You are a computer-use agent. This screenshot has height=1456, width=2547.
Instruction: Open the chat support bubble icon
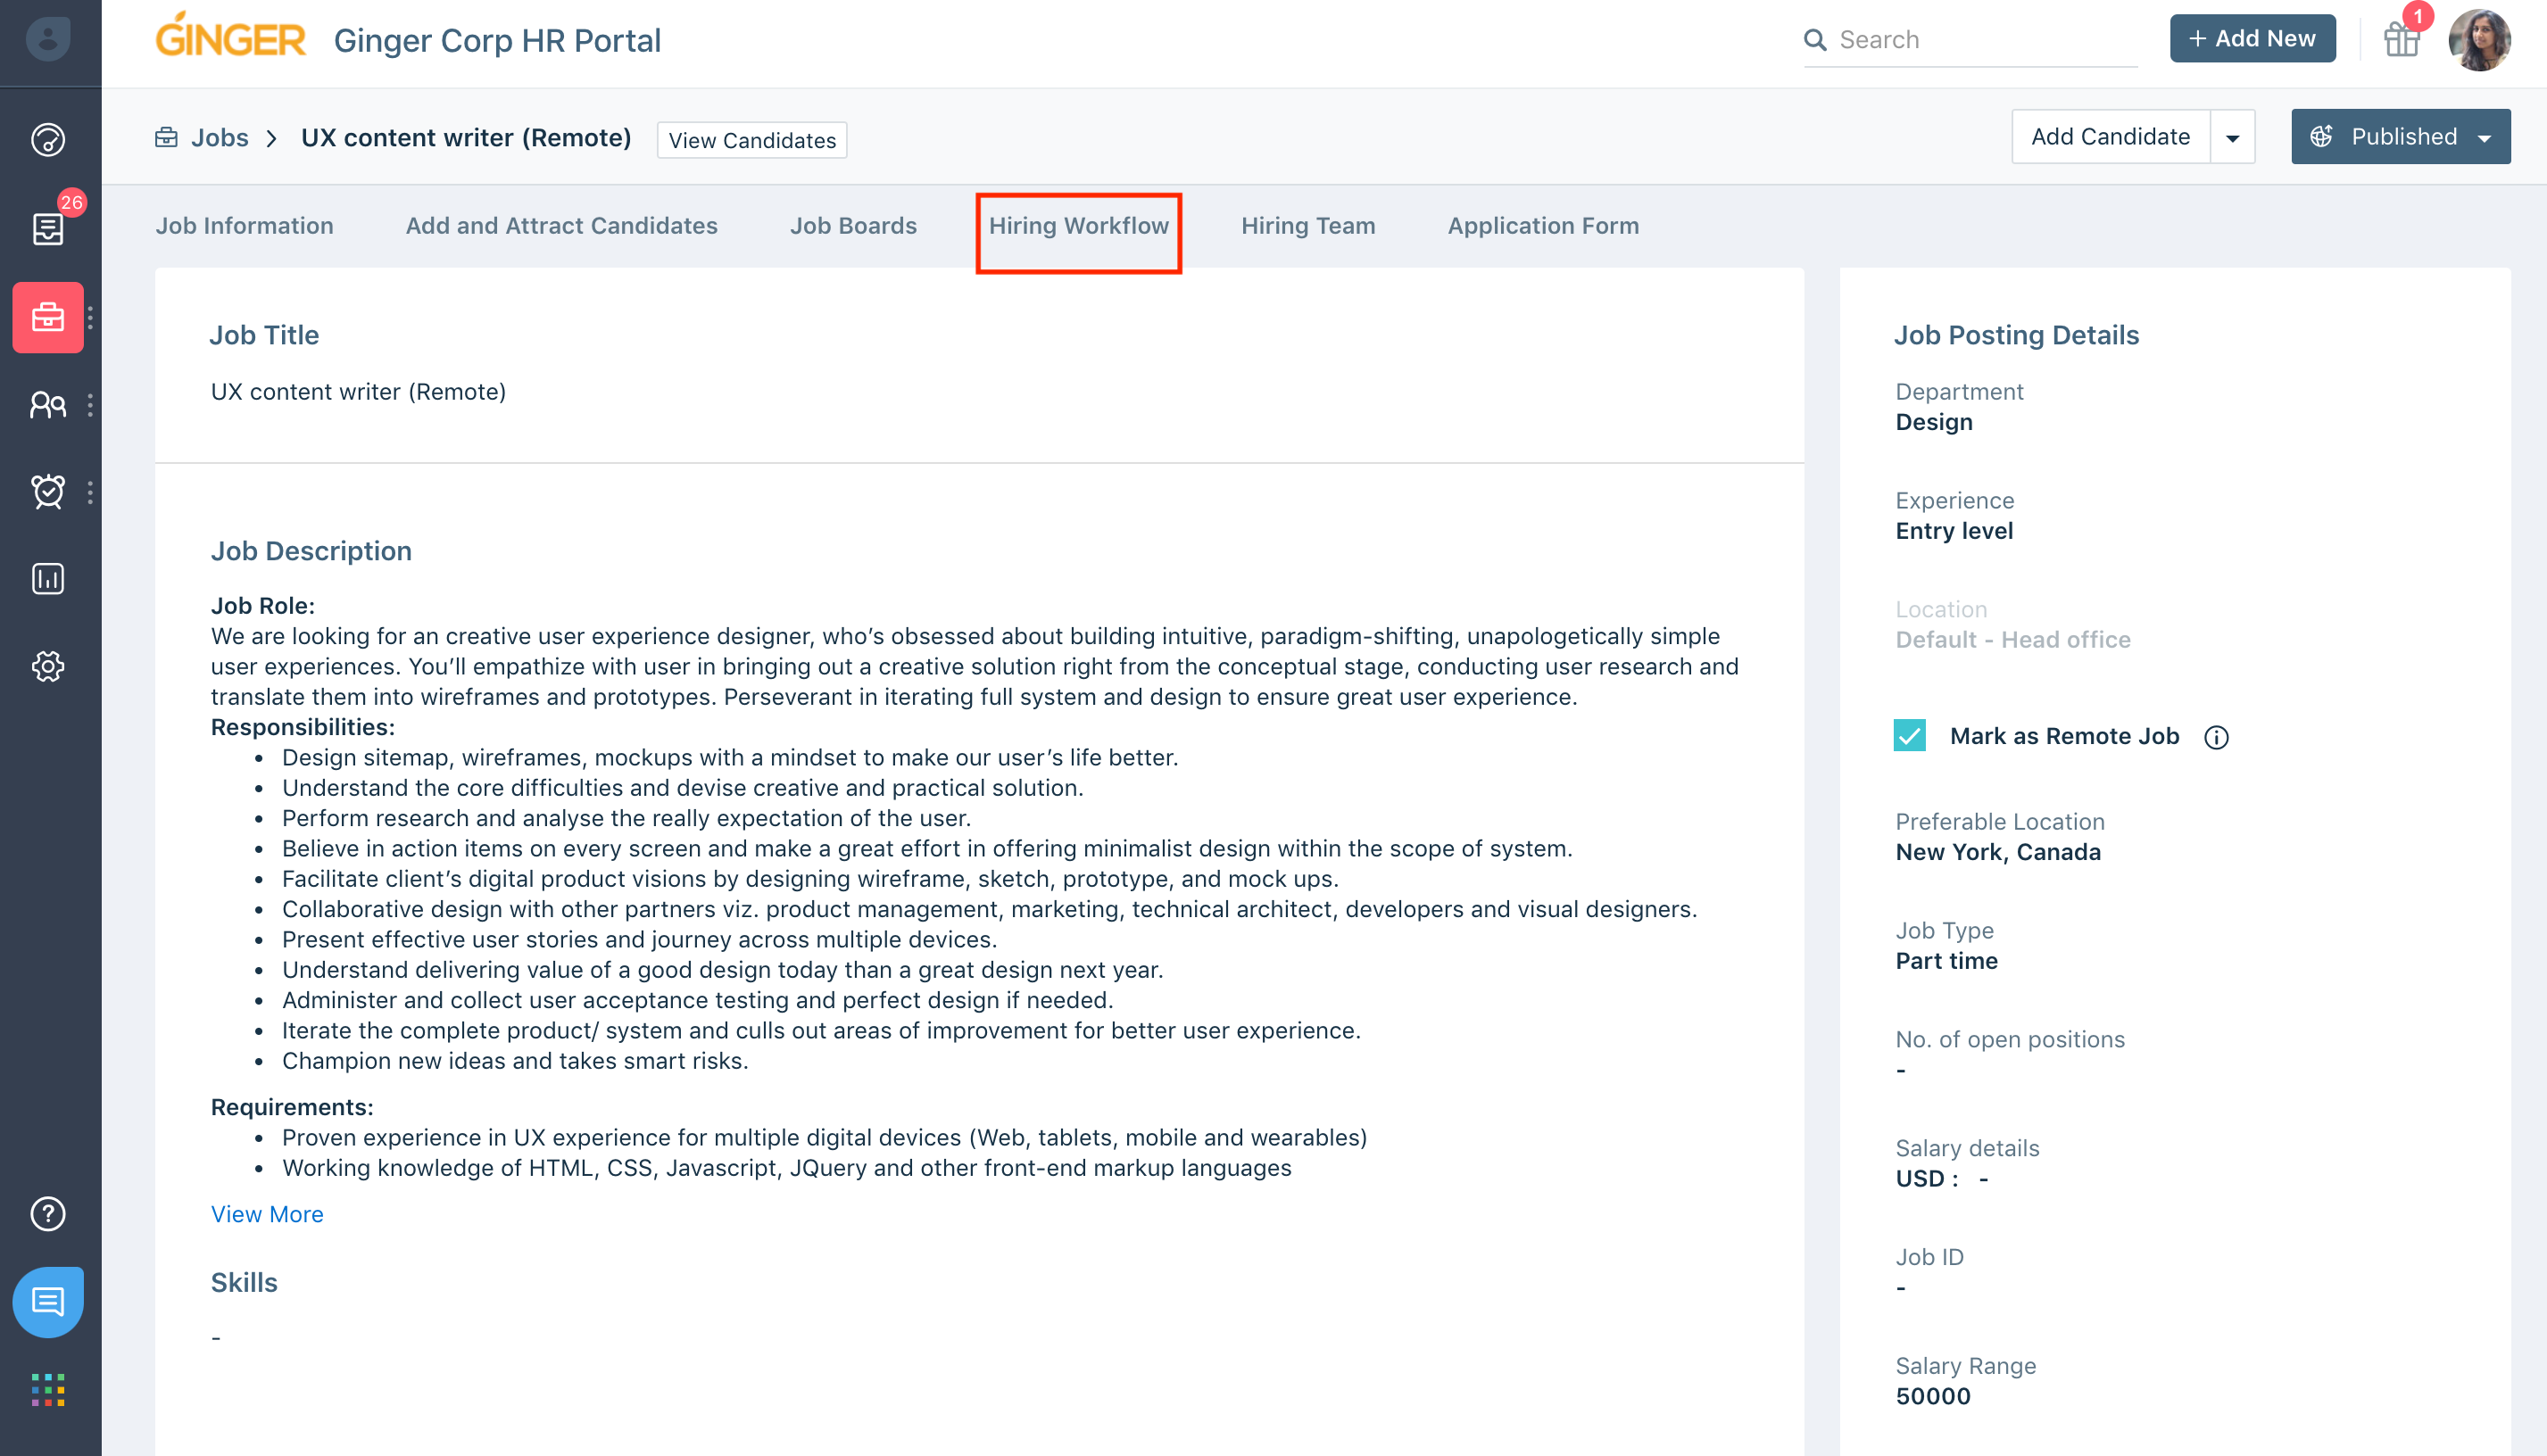tap(48, 1302)
